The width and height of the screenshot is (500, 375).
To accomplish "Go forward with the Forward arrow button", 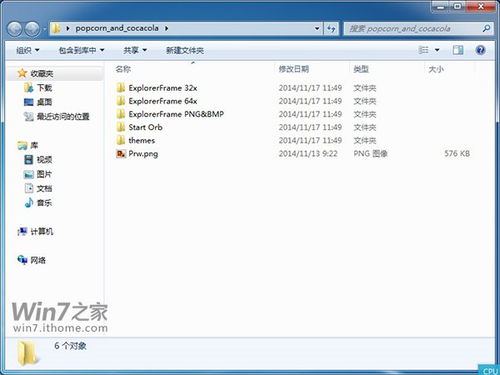I will coord(32,29).
